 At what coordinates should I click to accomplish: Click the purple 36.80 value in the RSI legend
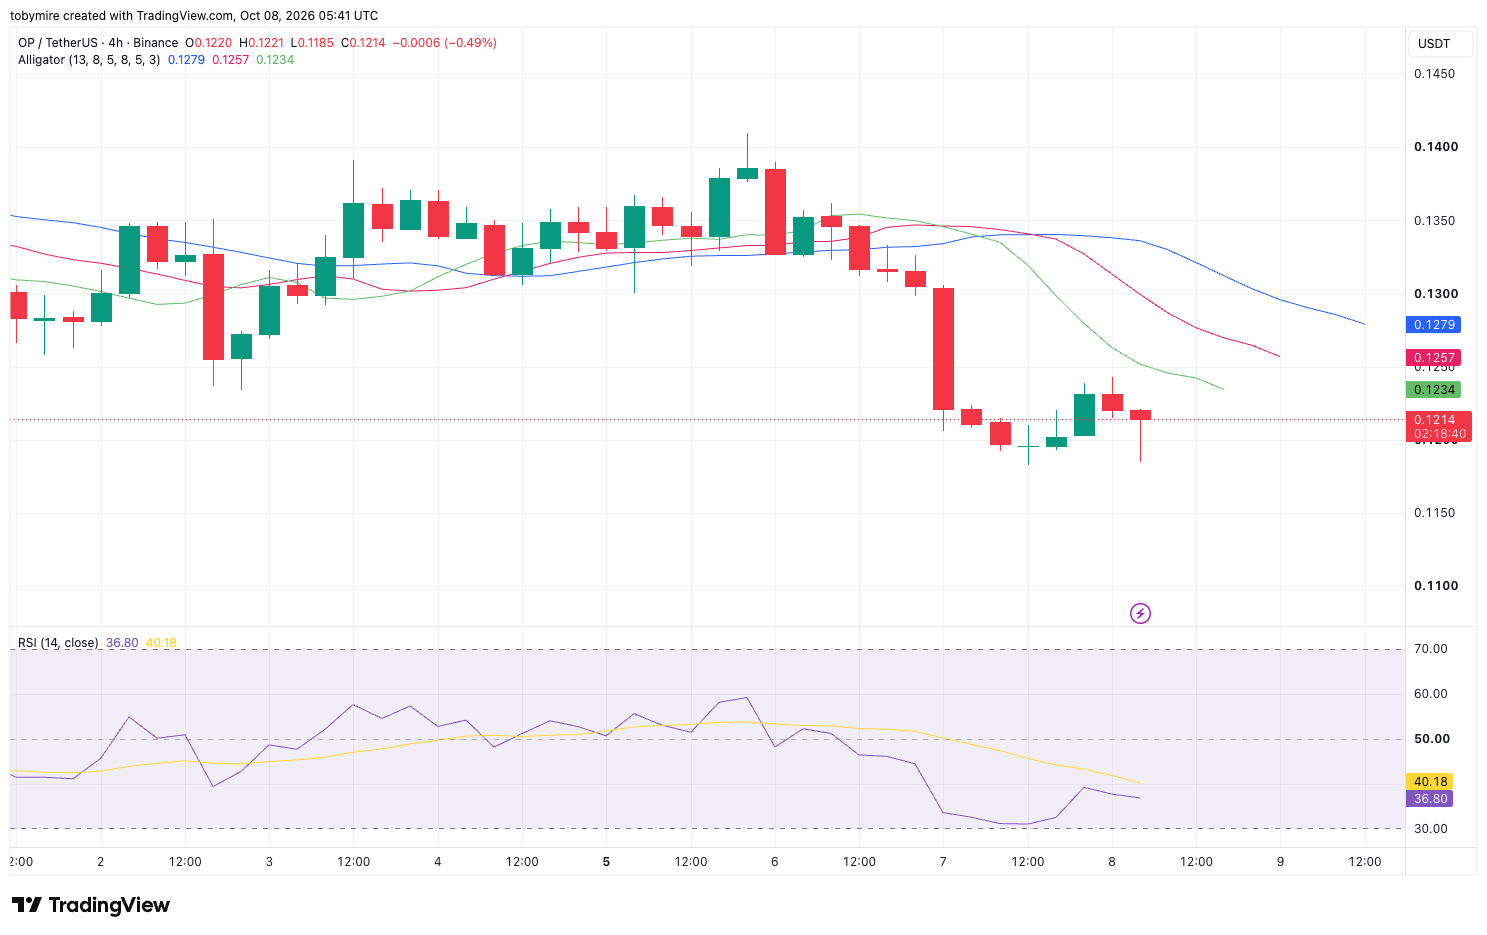tap(122, 643)
